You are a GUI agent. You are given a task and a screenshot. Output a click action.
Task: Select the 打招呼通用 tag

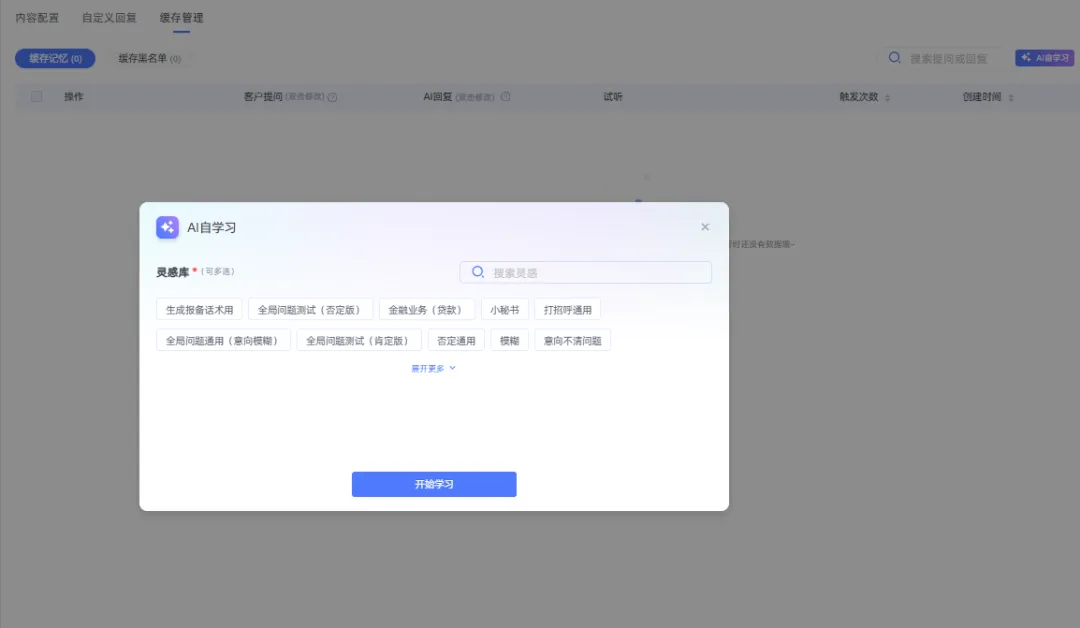pyautogui.click(x=568, y=310)
